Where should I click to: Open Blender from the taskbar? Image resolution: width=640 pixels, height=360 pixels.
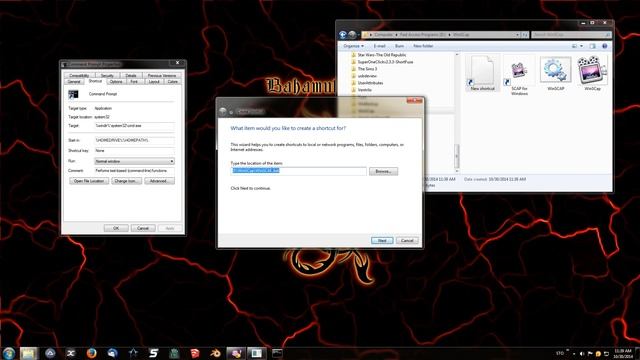pos(215,353)
